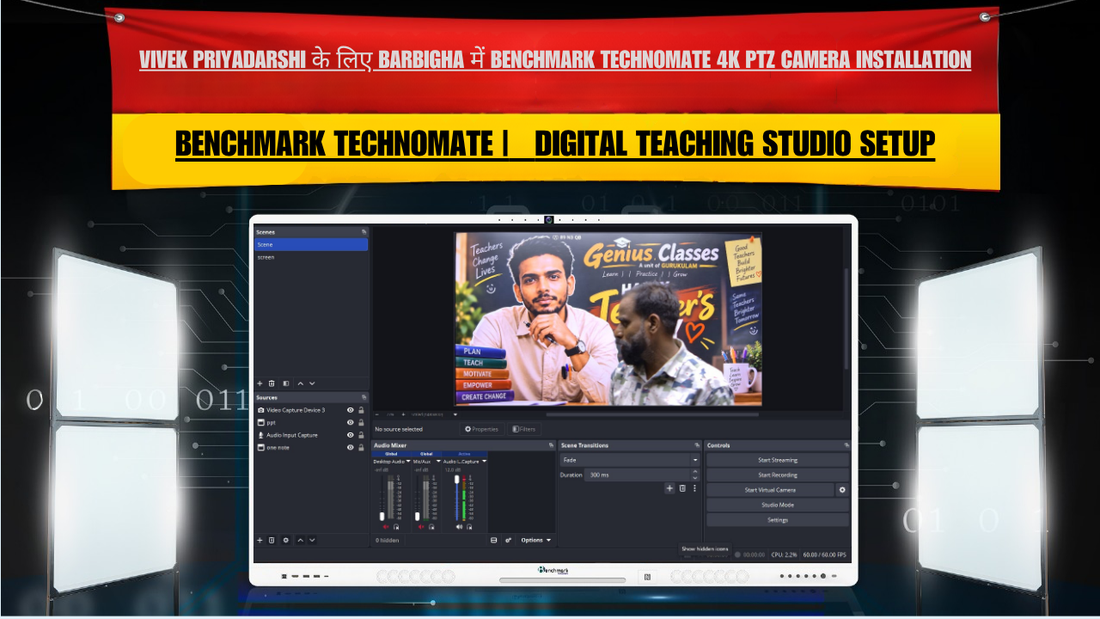The image size is (1100, 619).
Task: Delete the selected scene with trash icon
Action: [x=271, y=384]
